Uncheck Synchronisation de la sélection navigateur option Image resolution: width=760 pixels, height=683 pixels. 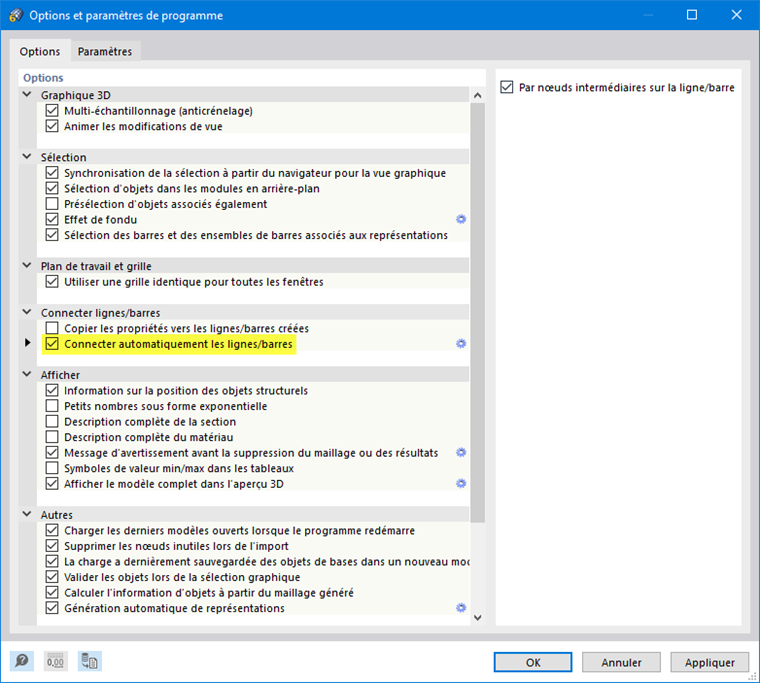52,173
